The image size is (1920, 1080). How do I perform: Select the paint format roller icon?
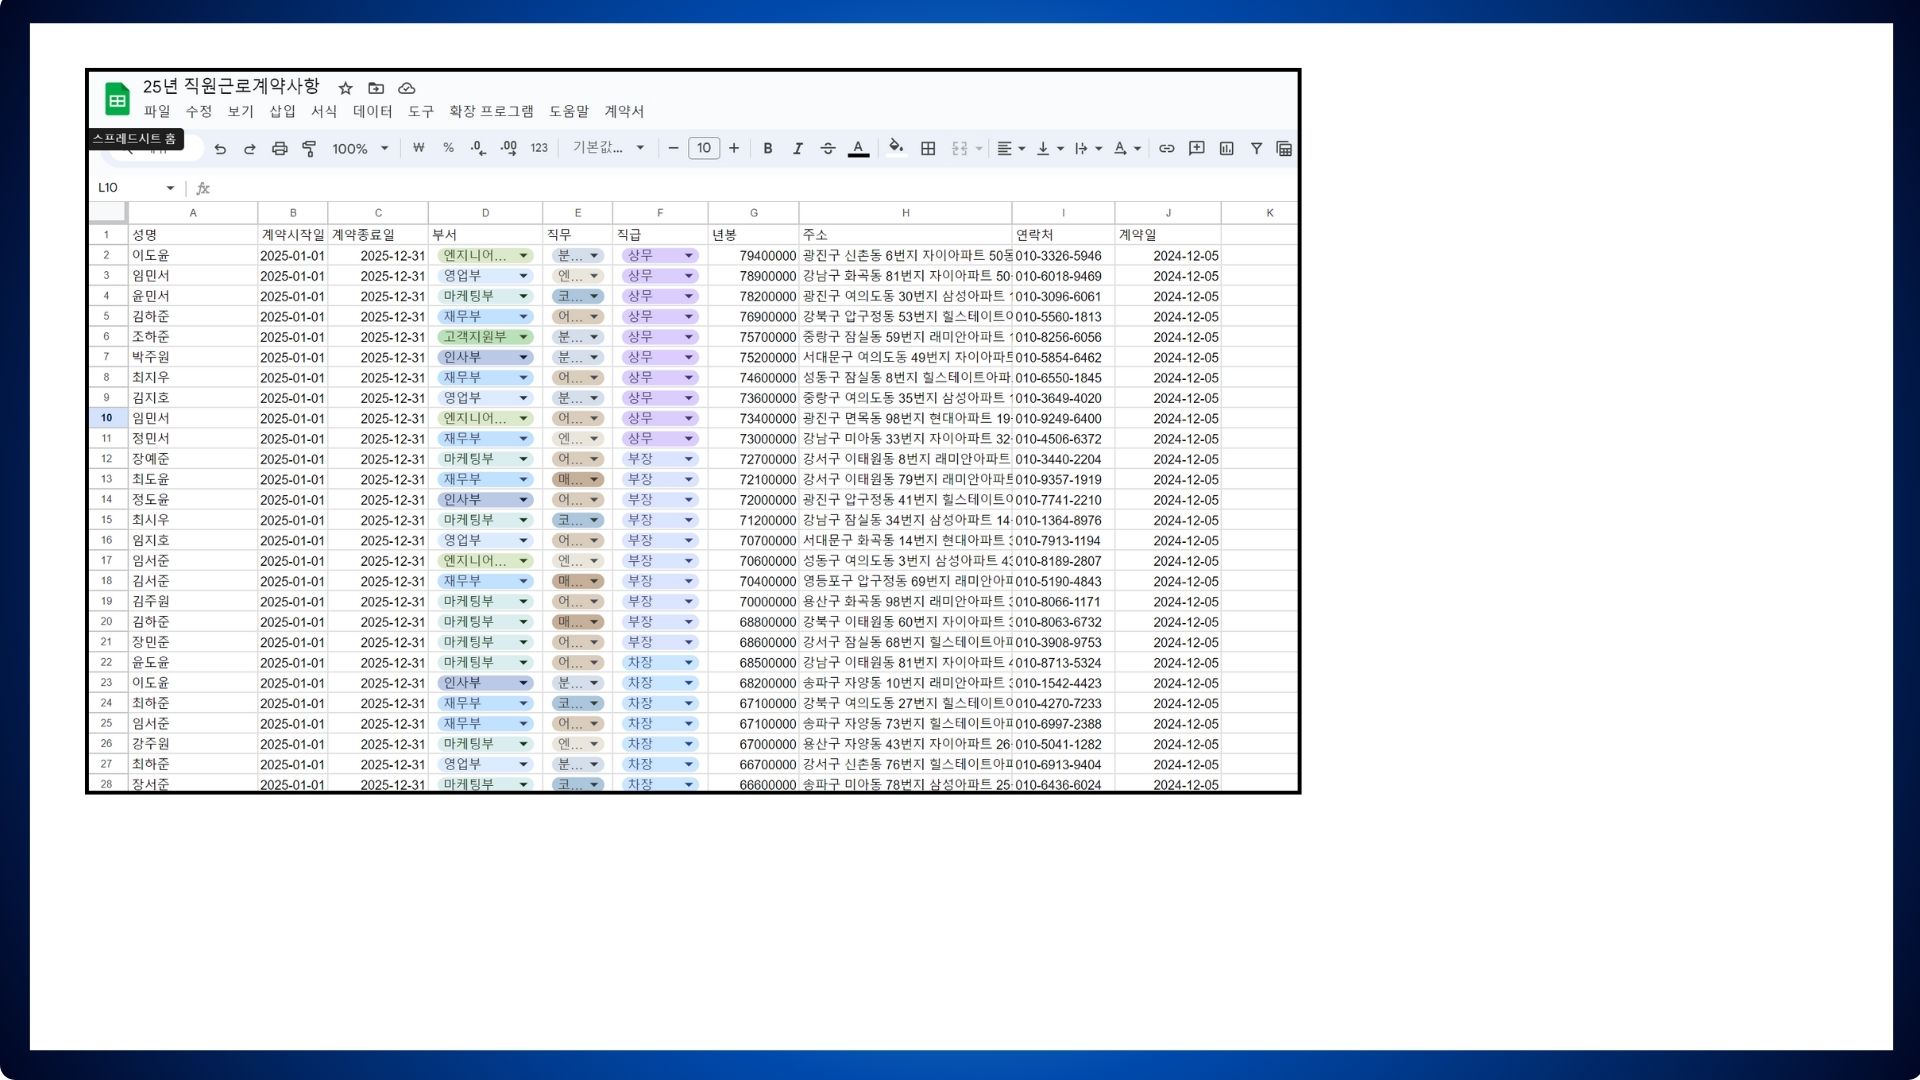(309, 149)
